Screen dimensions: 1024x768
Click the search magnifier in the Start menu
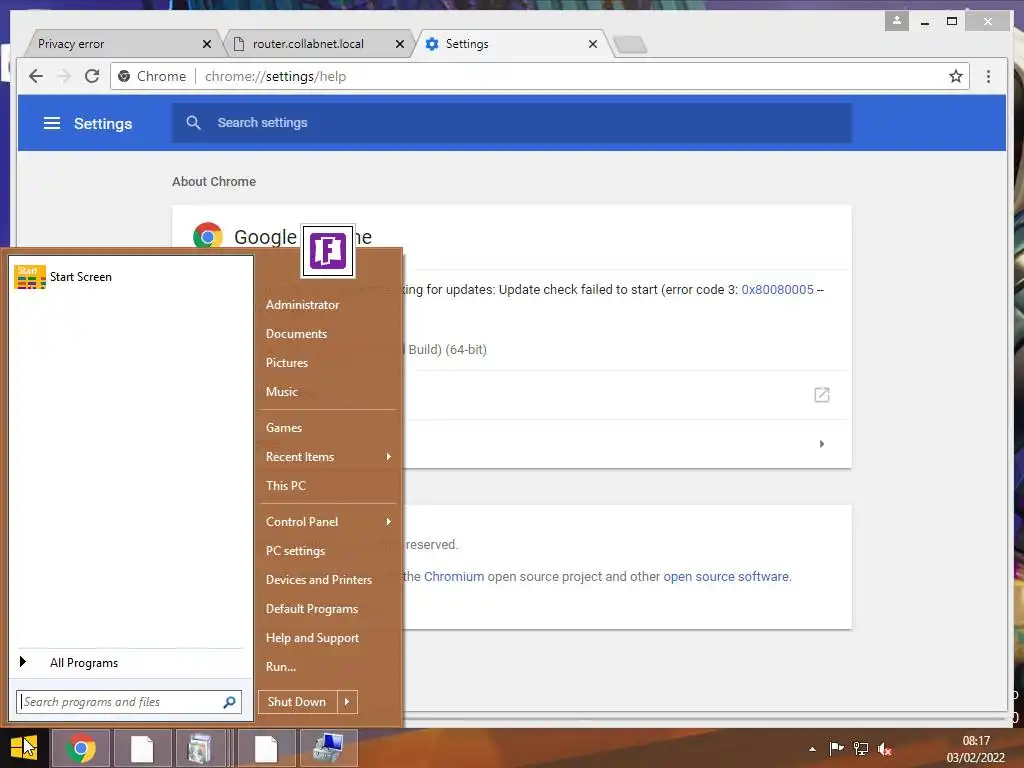[x=229, y=702]
